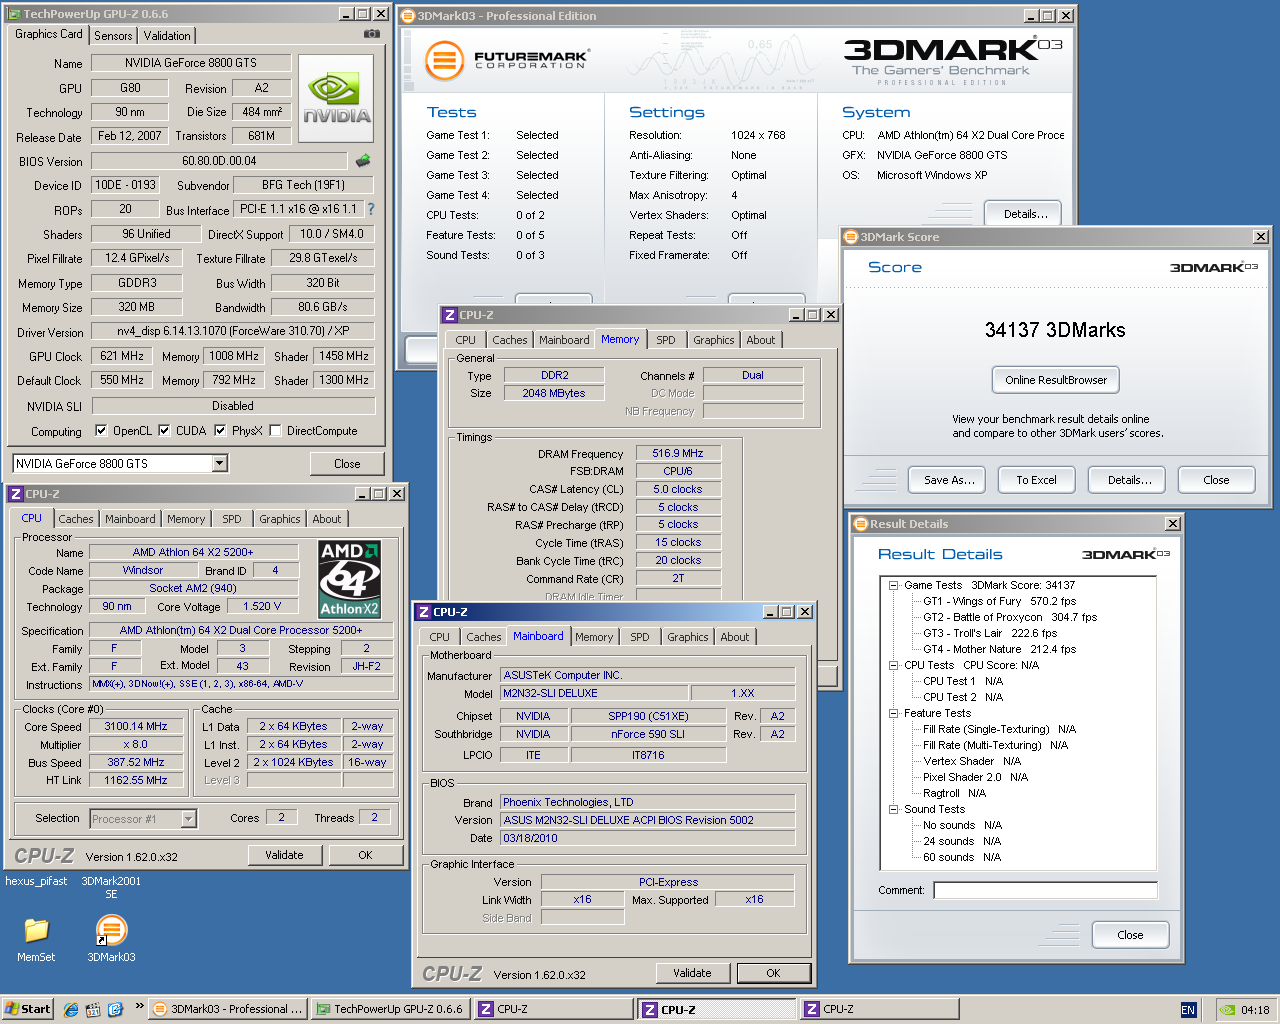Image resolution: width=1280 pixels, height=1024 pixels.
Task: Open the Processor #1 selection dropdown
Action: (188, 819)
